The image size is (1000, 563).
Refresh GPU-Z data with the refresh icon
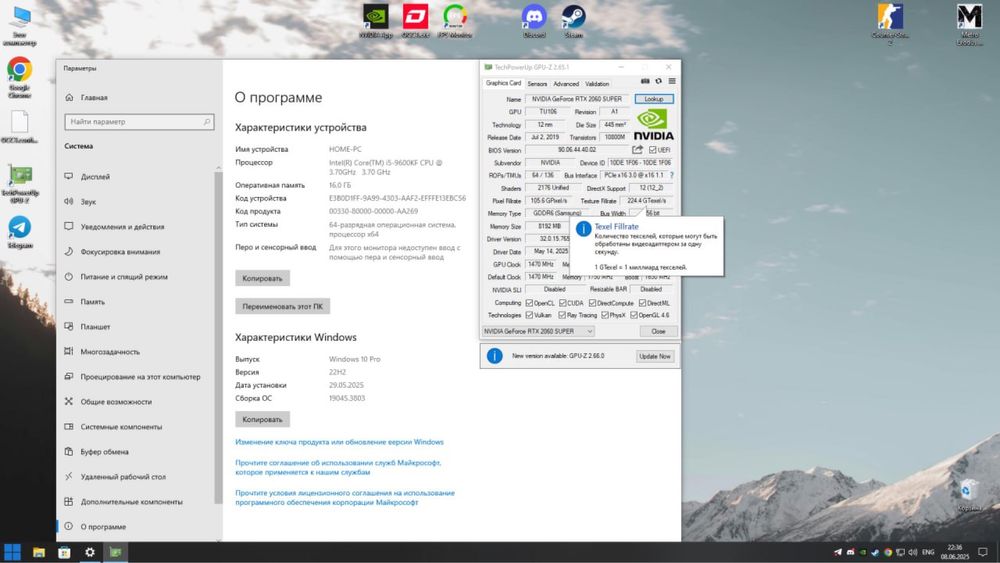coord(659,82)
